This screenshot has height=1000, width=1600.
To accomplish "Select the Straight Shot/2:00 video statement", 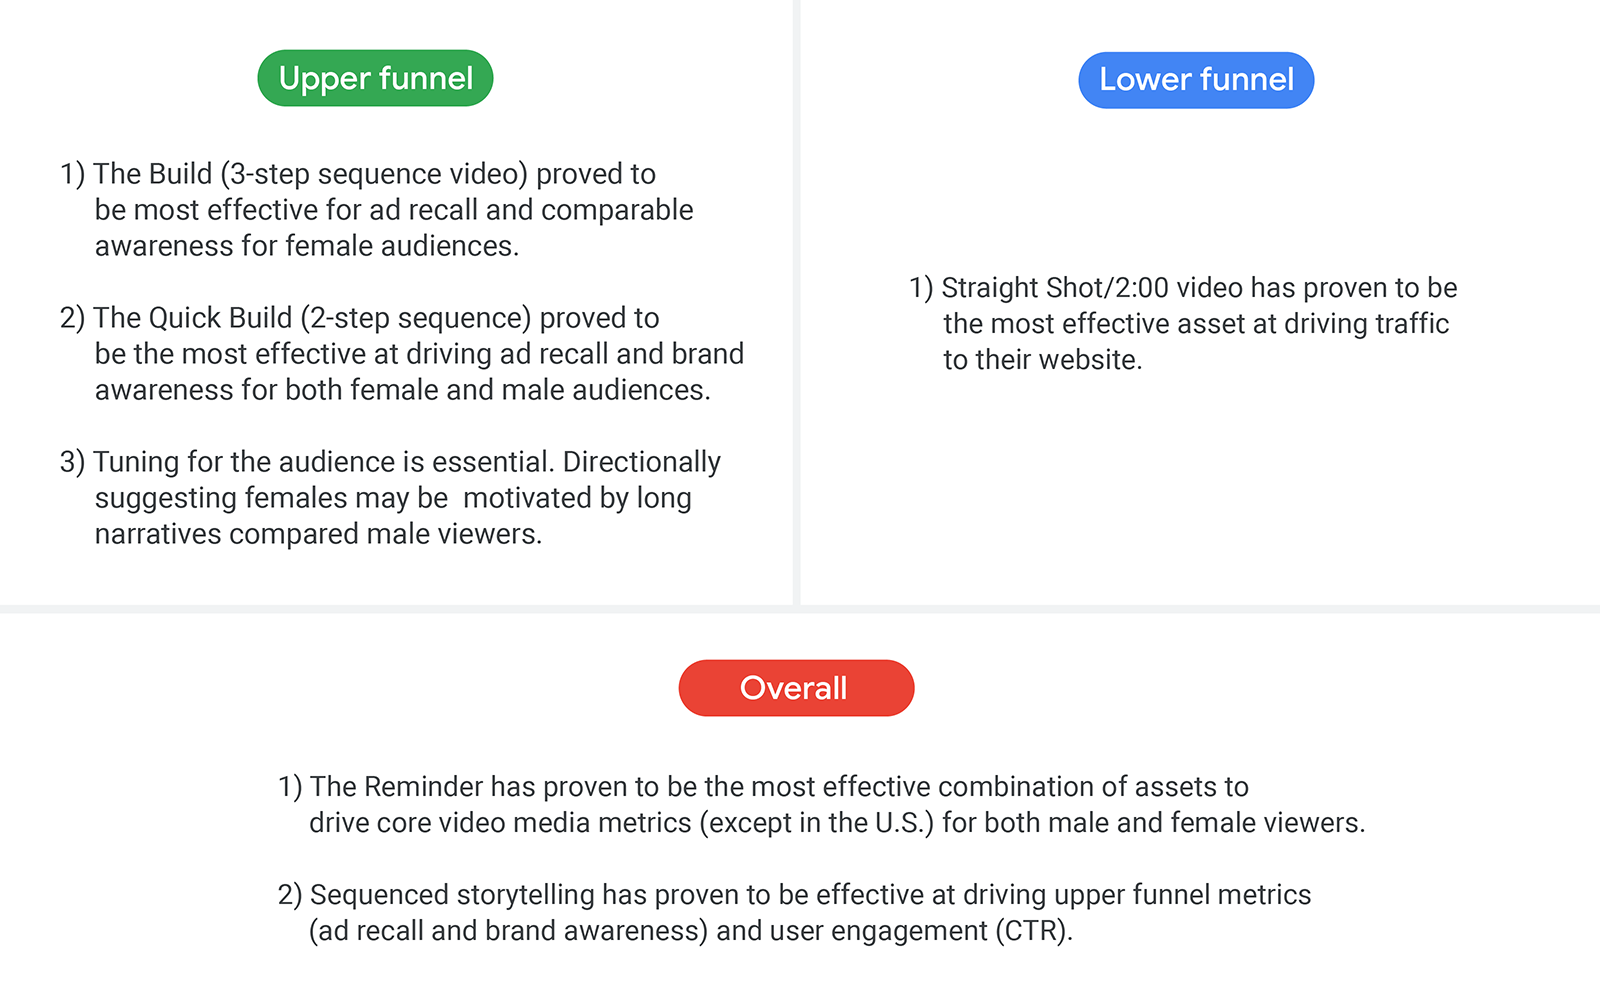I will 1183,324.
